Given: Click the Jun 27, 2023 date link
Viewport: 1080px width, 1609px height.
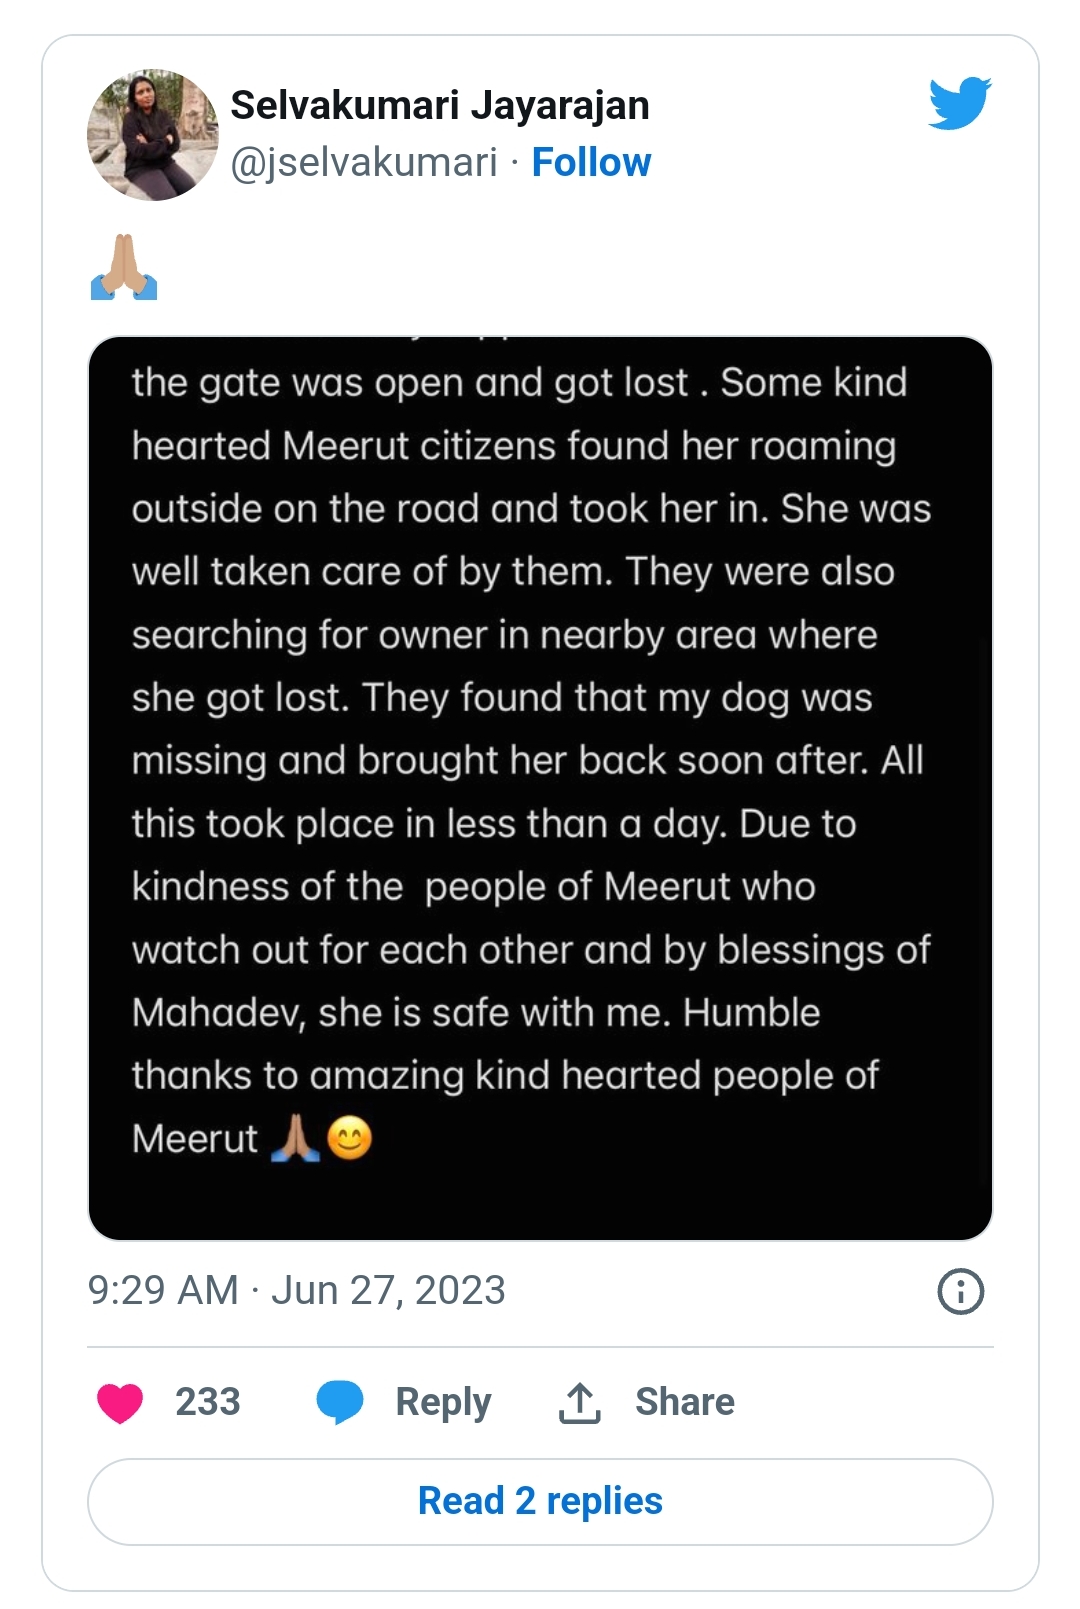Looking at the screenshot, I should [388, 1290].
